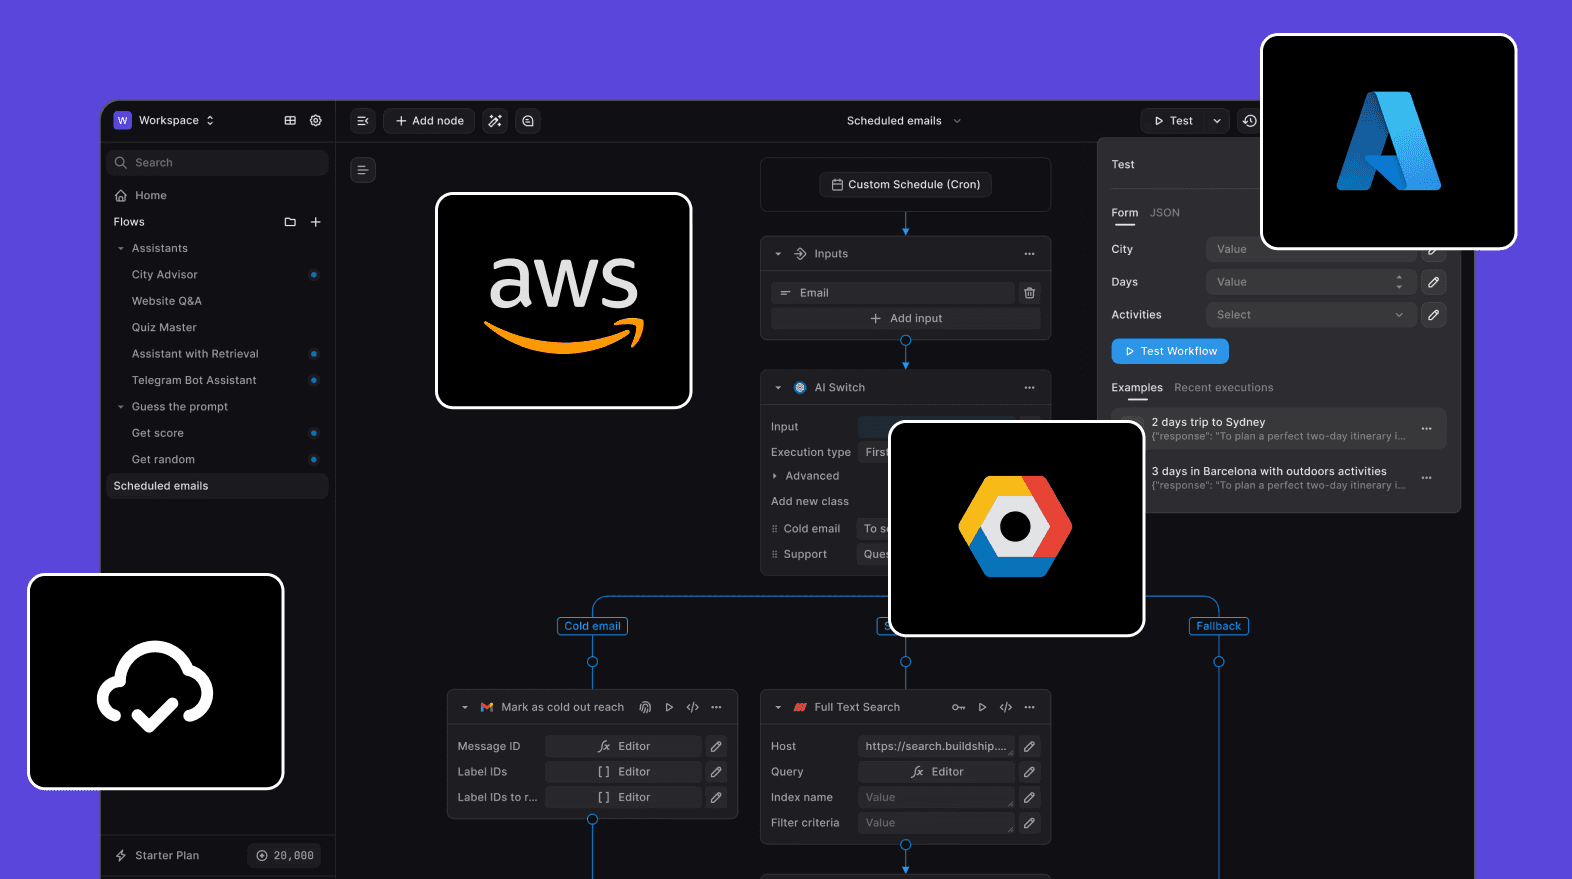
Task: Add a new flow with plus icon
Action: (x=316, y=222)
